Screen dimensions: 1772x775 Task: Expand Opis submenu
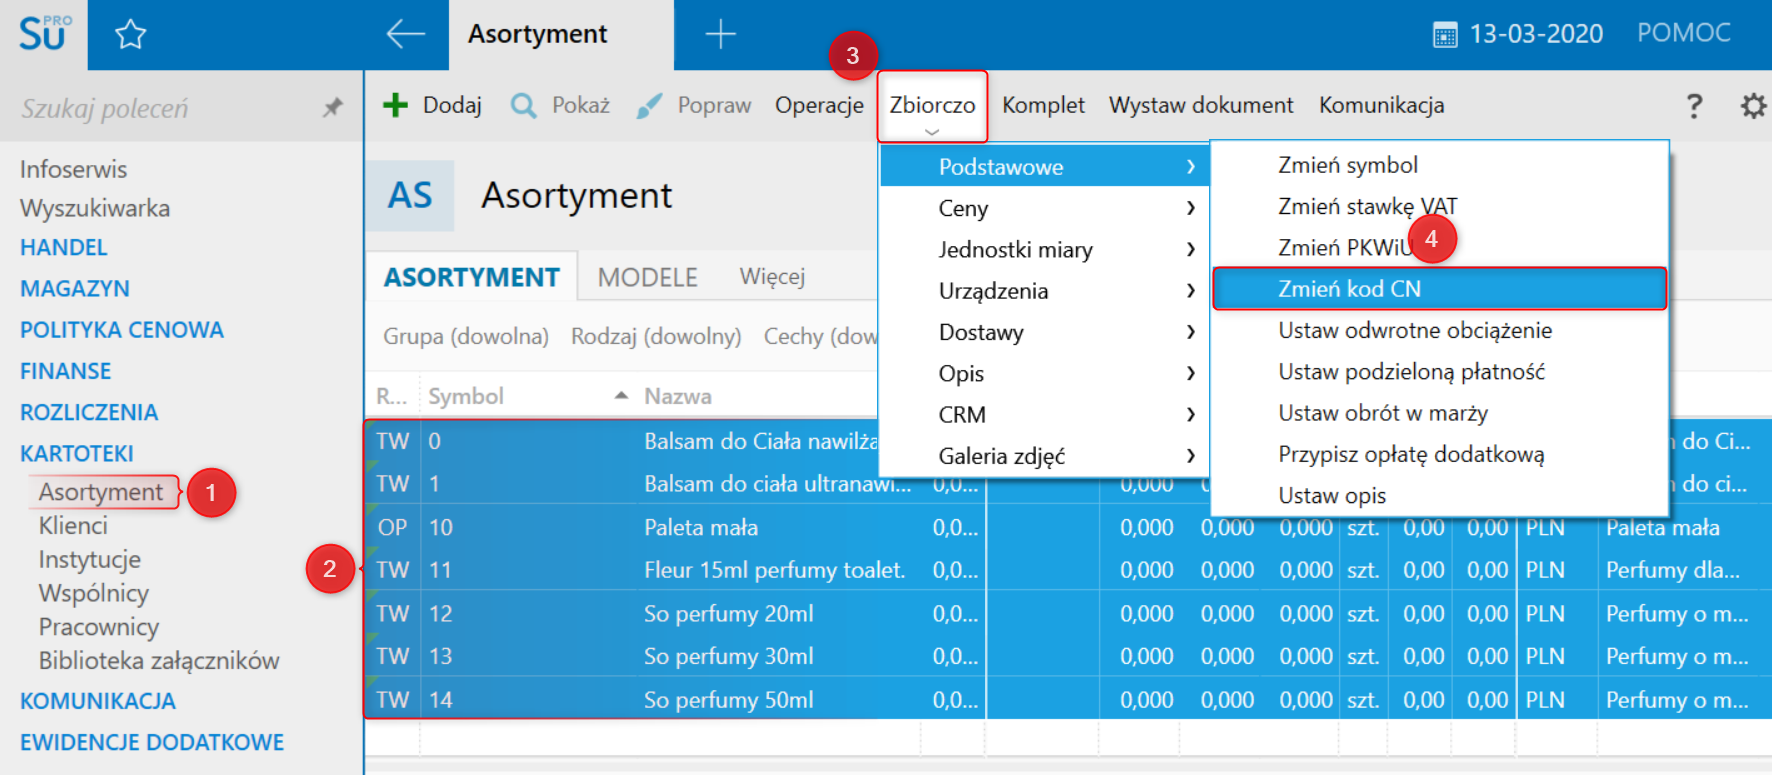1044,373
